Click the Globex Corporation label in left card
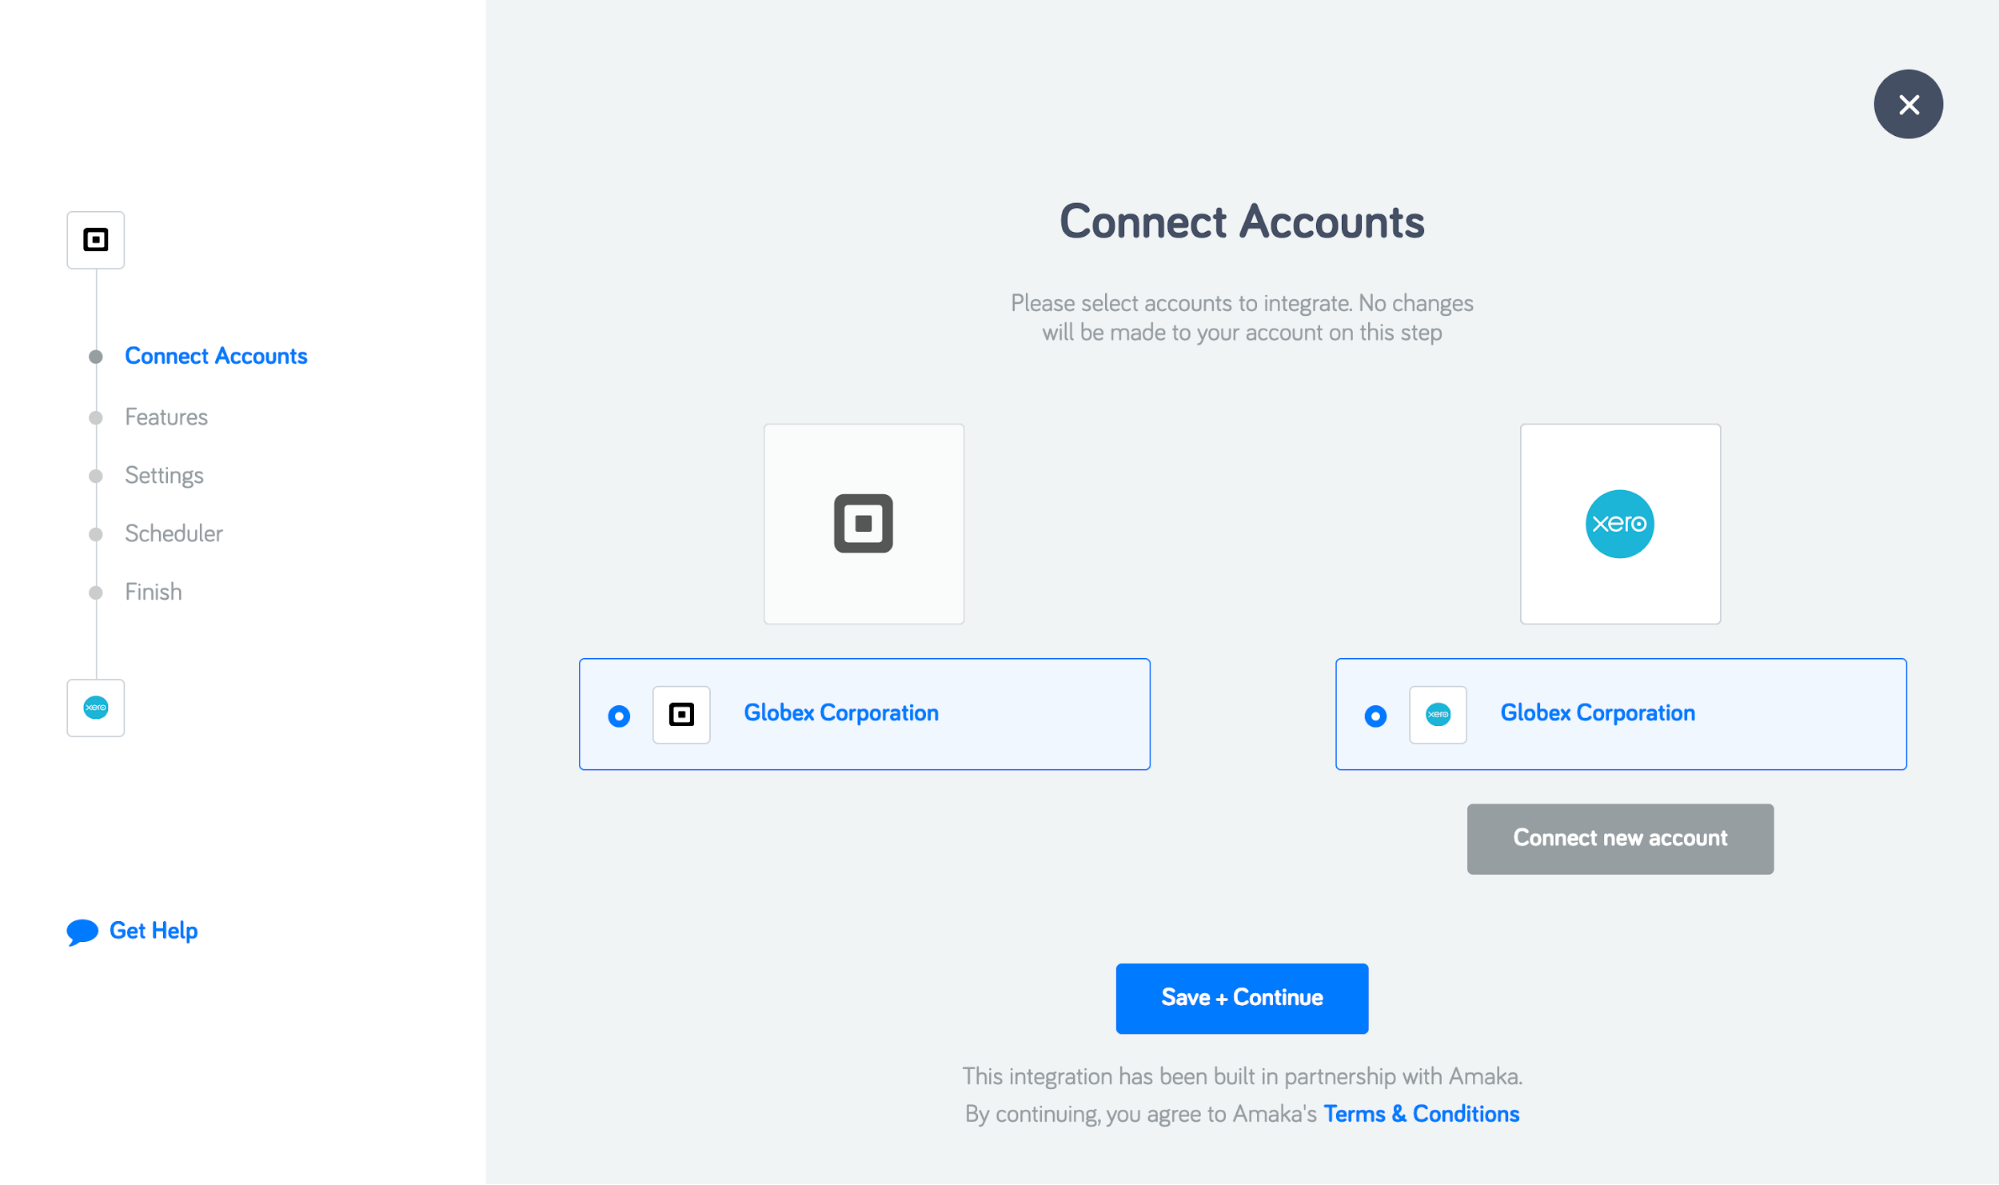1999x1185 pixels. 841,712
